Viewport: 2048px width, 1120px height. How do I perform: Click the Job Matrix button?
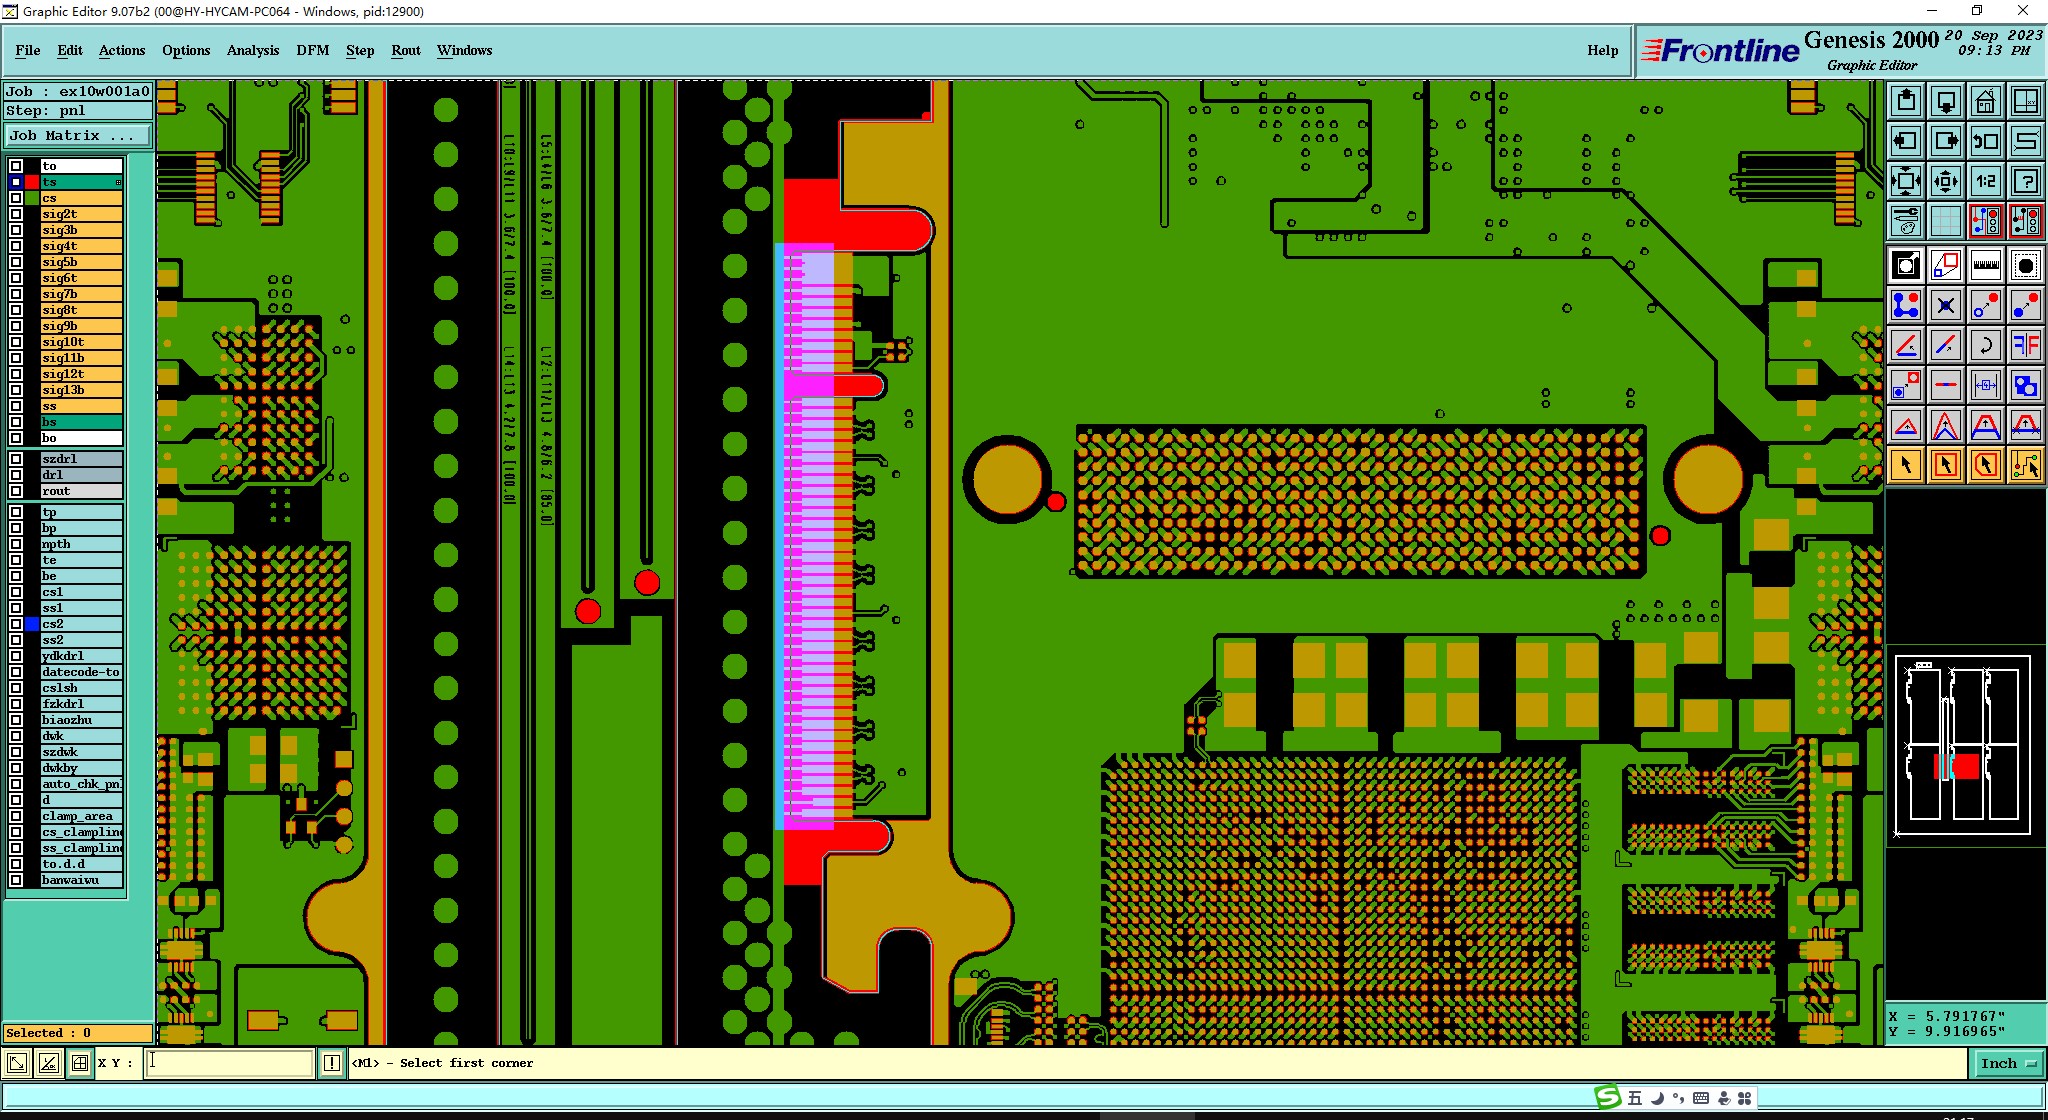[x=78, y=135]
